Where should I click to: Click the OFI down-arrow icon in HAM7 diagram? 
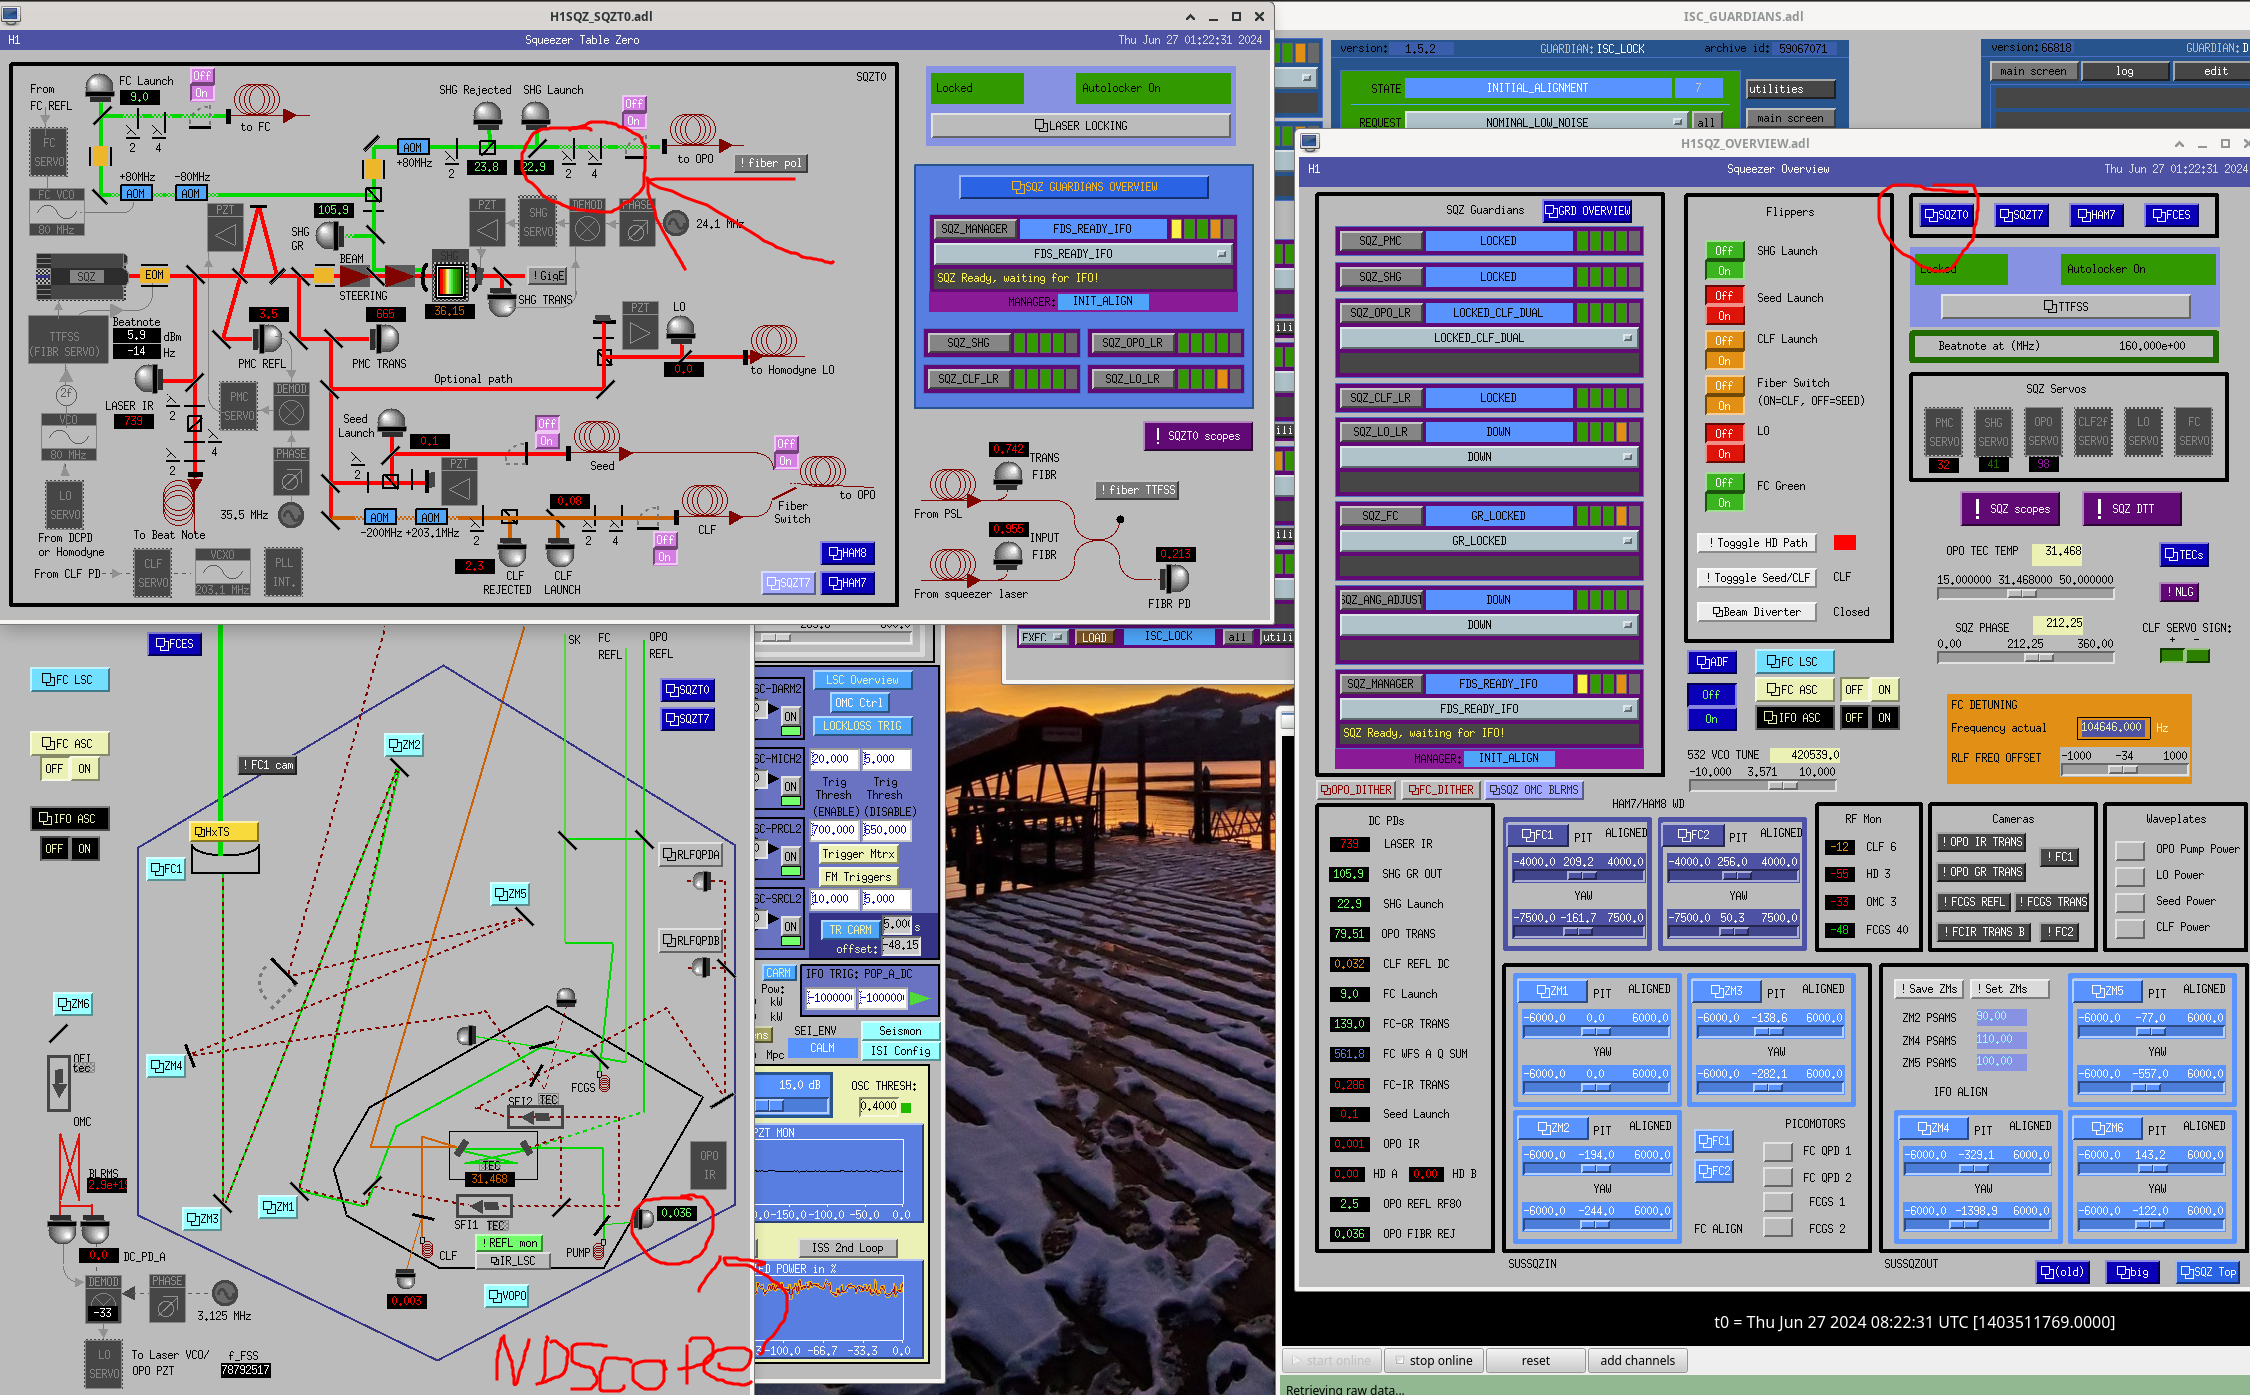coord(59,1083)
